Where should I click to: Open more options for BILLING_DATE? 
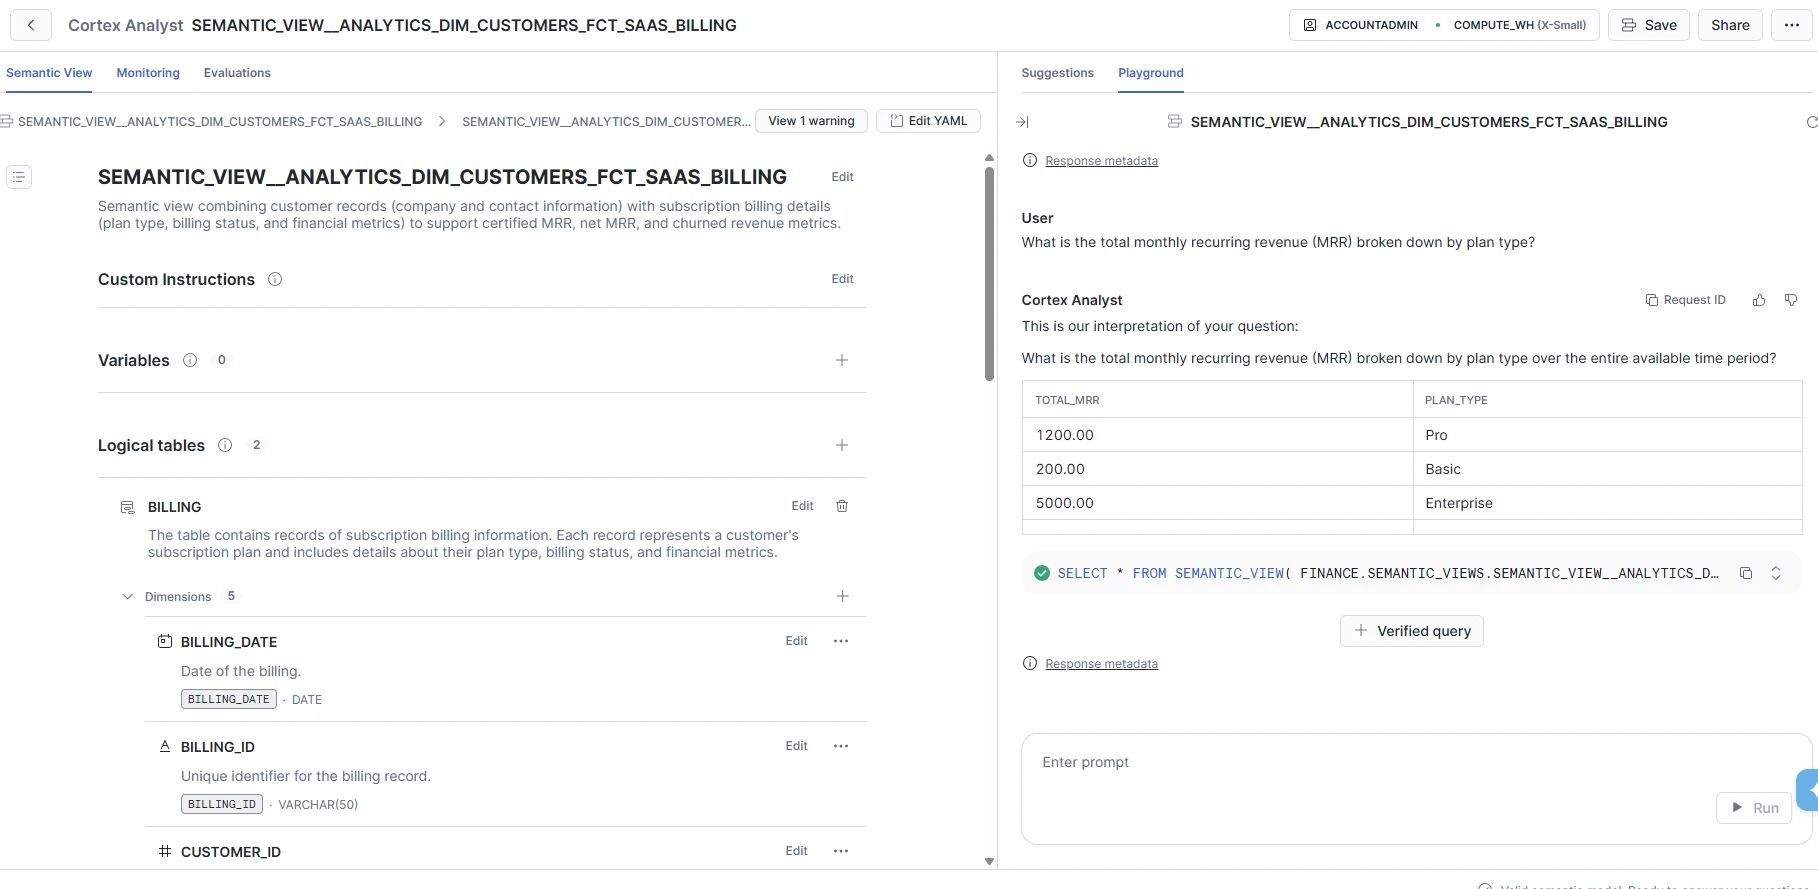point(841,641)
